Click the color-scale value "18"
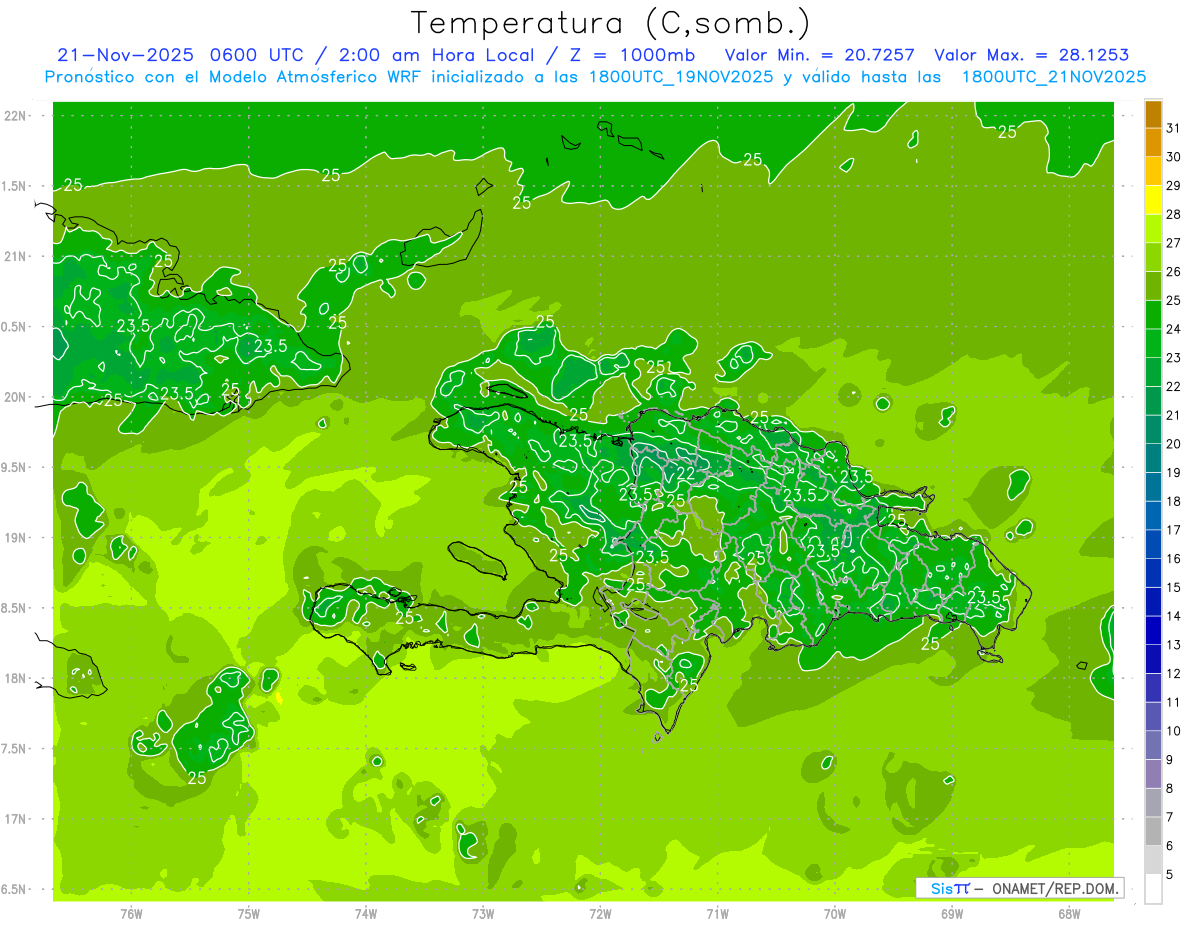 pos(1174,502)
